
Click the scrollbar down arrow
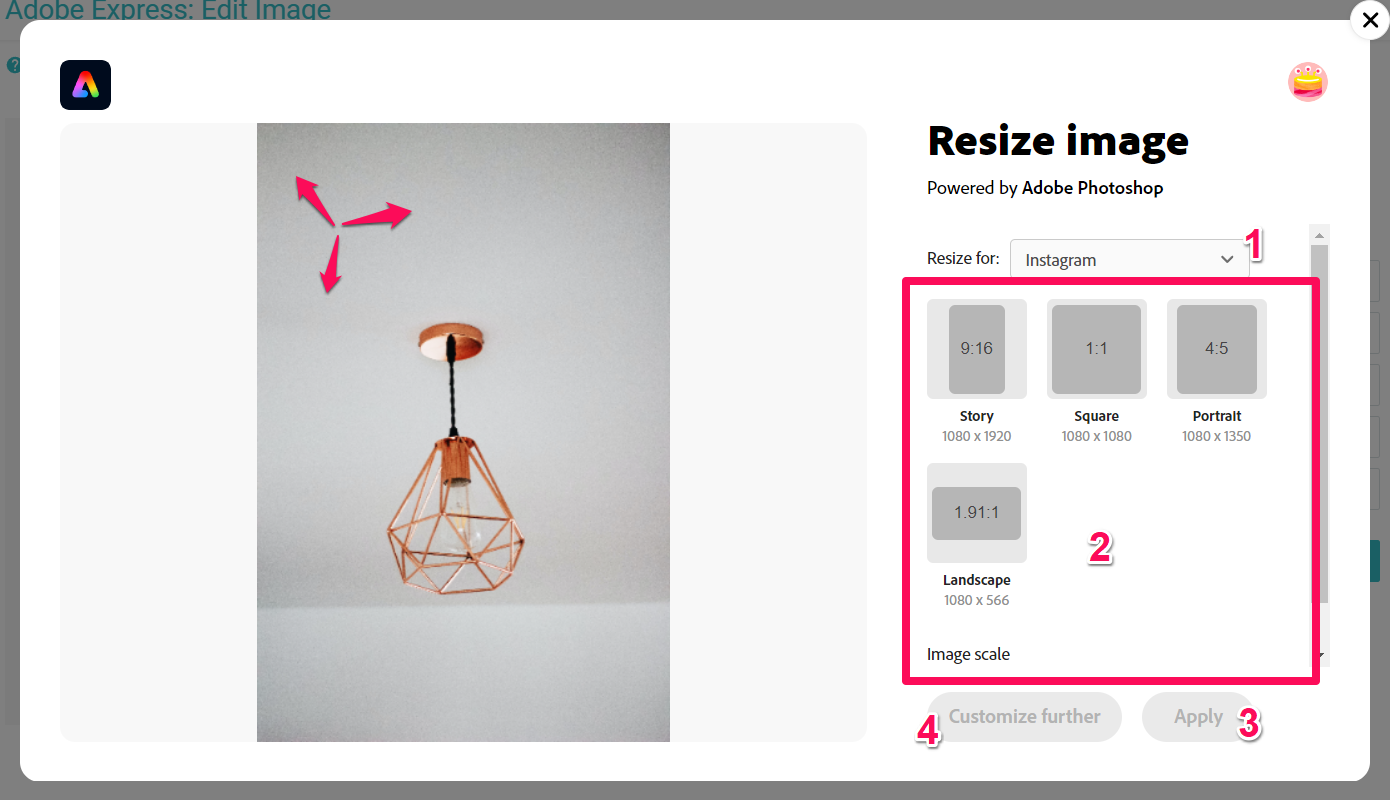(x=1321, y=656)
